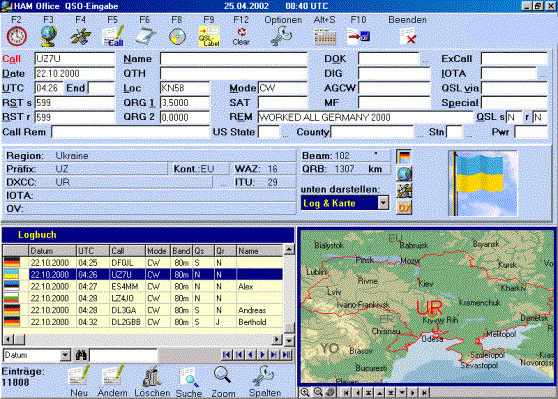Image resolution: width=558 pixels, height=399 pixels.
Task: Open the Datum sort field dropdown
Action: click(x=65, y=355)
